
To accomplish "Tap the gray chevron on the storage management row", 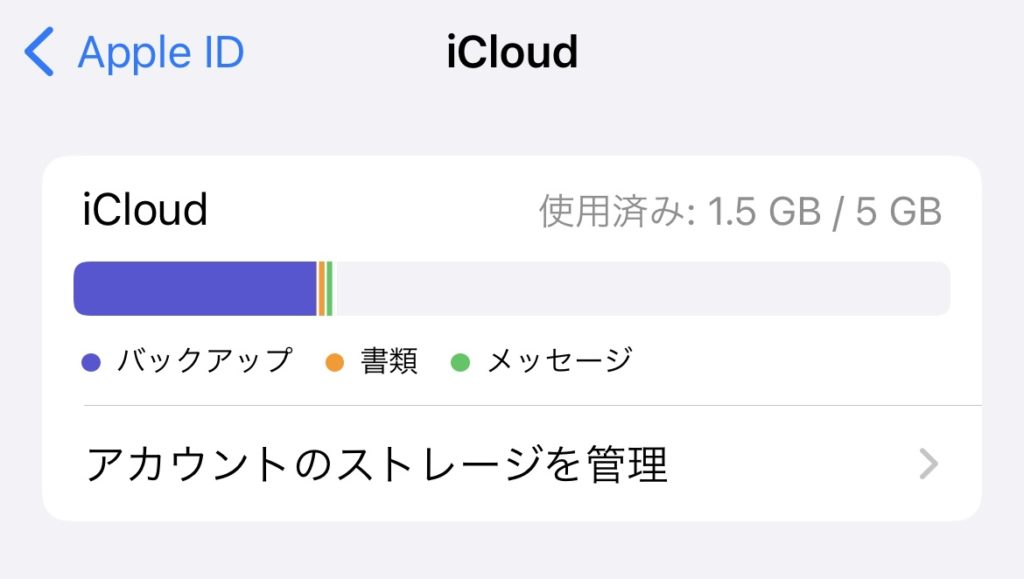I will [929, 464].
